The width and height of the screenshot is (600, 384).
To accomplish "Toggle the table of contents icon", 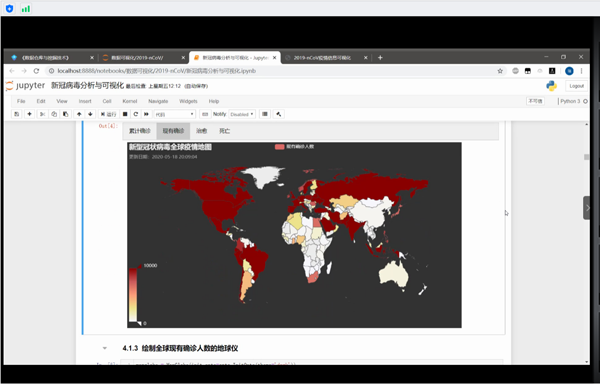I will 265,114.
